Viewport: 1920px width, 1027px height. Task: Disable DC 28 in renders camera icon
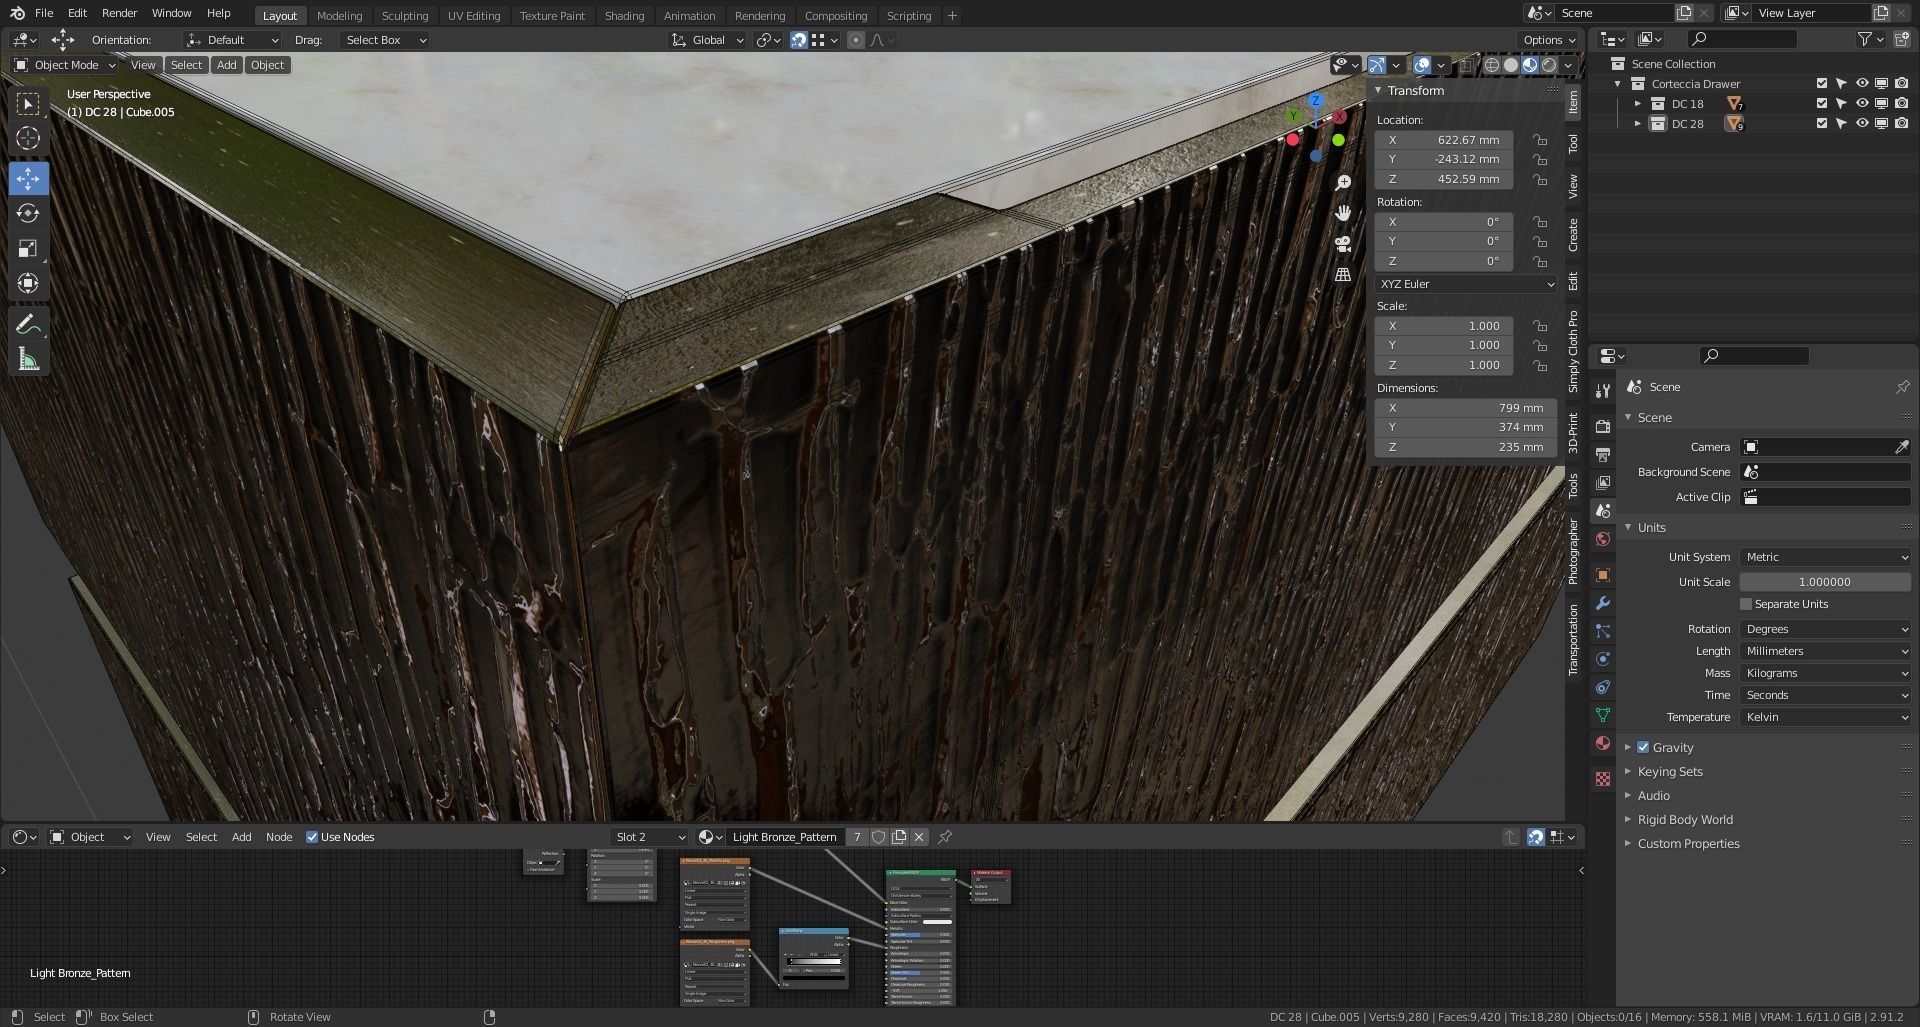click(1901, 124)
